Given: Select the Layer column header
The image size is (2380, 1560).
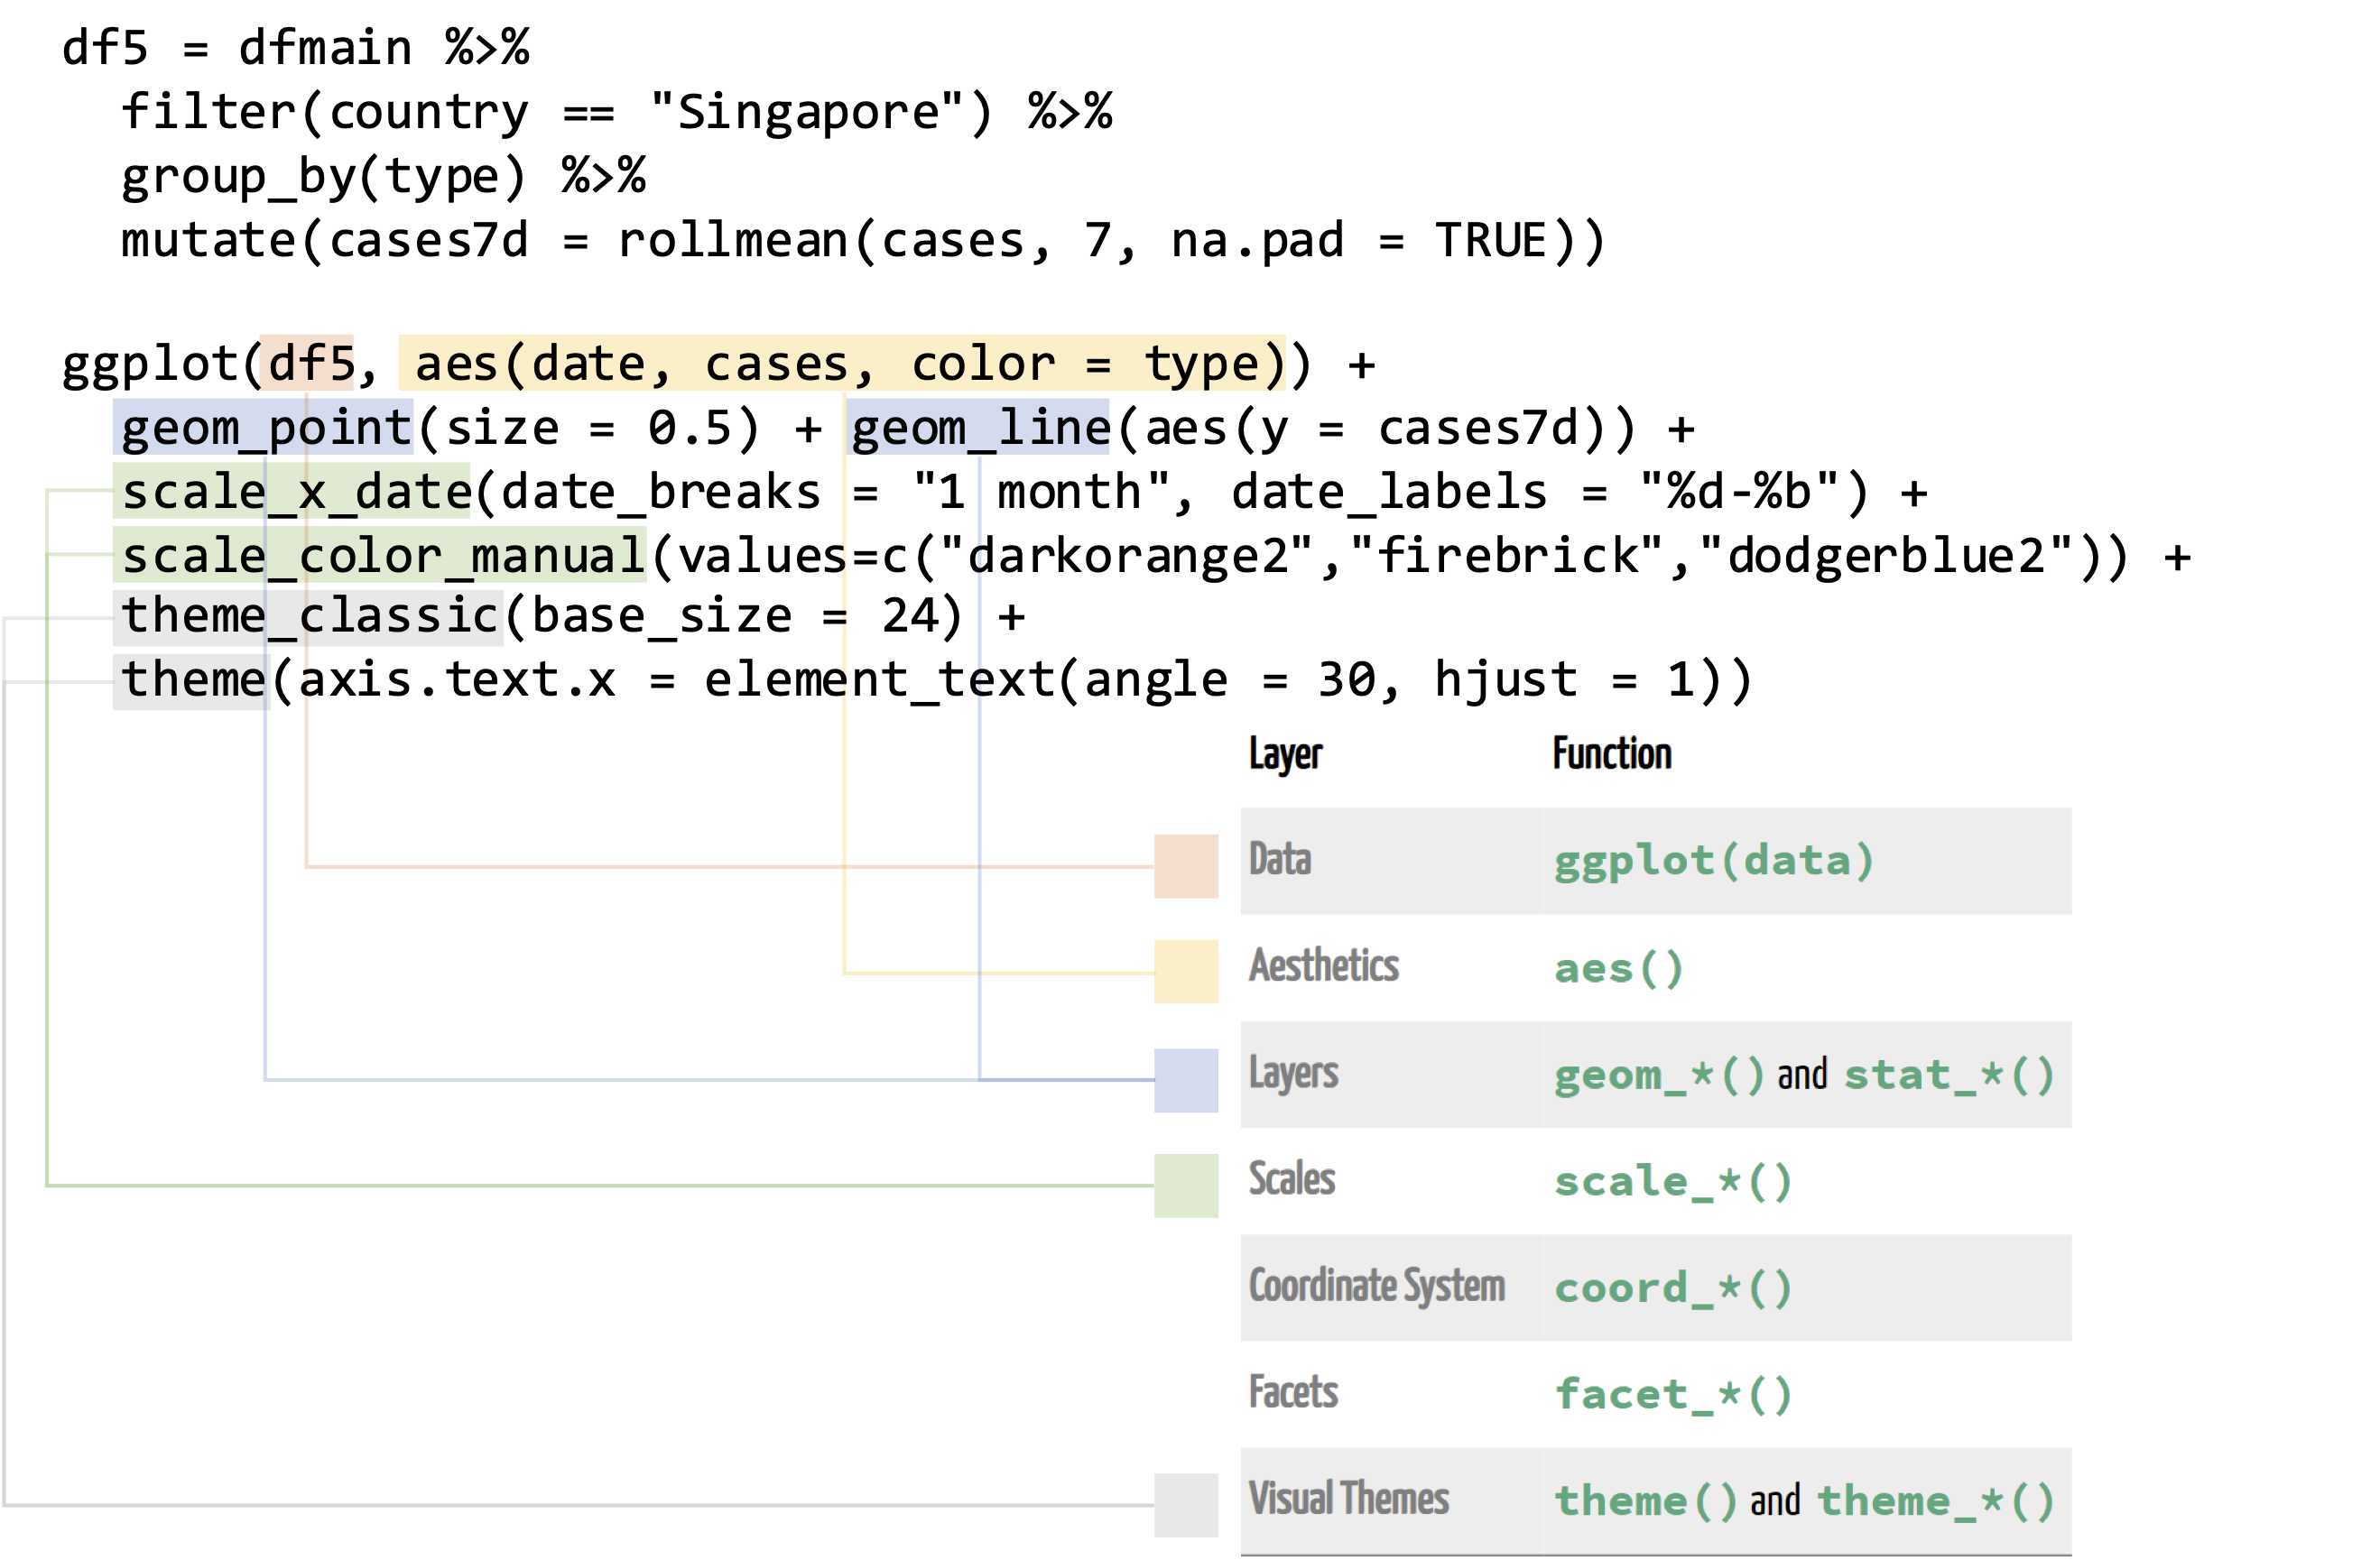Looking at the screenshot, I should tap(1286, 754).
